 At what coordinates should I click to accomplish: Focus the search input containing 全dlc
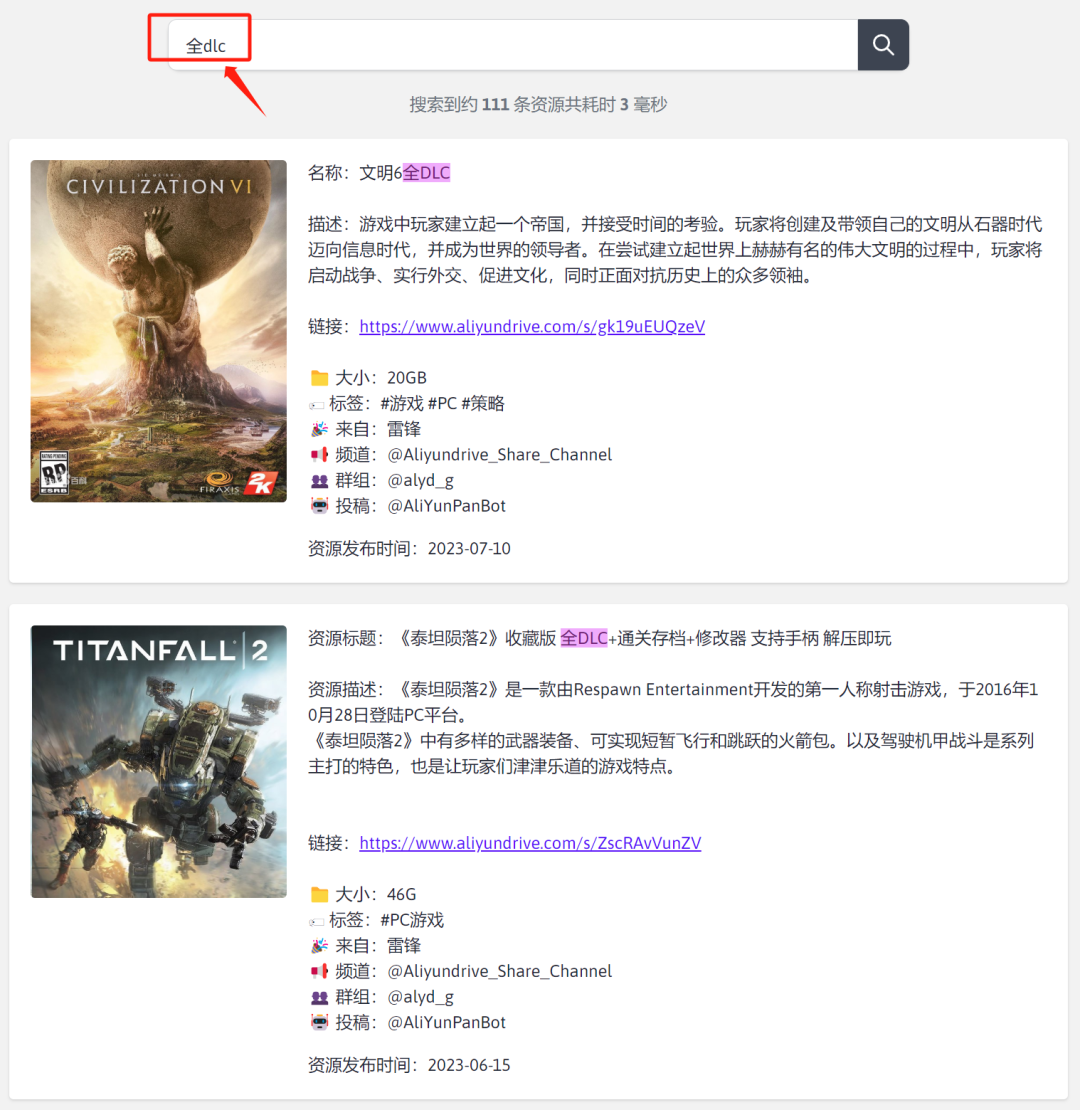(x=513, y=45)
